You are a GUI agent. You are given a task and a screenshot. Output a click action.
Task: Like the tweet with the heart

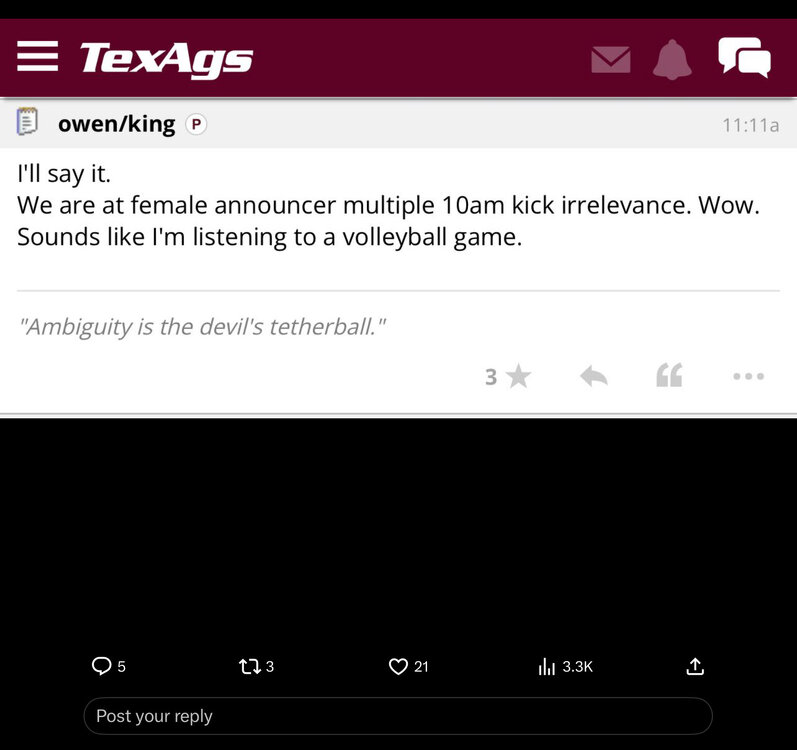point(398,666)
